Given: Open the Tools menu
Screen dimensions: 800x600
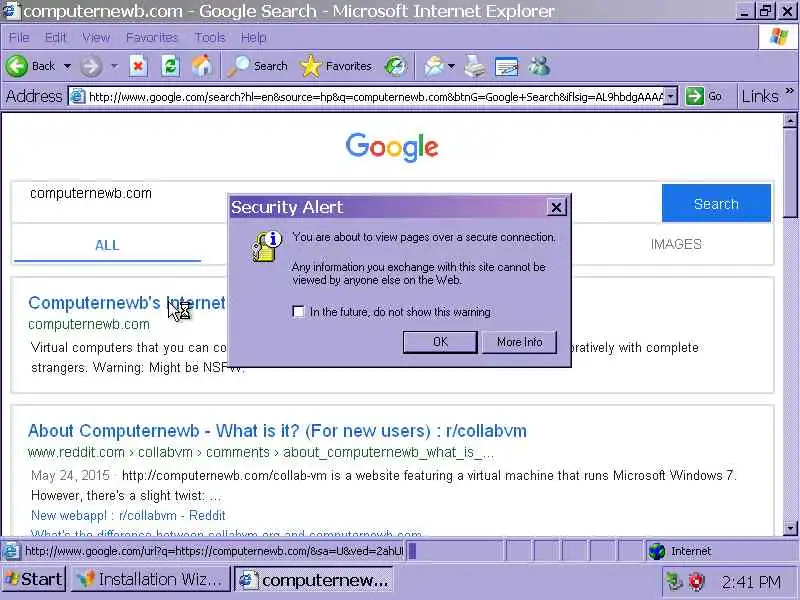Looking at the screenshot, I should click(x=210, y=37).
